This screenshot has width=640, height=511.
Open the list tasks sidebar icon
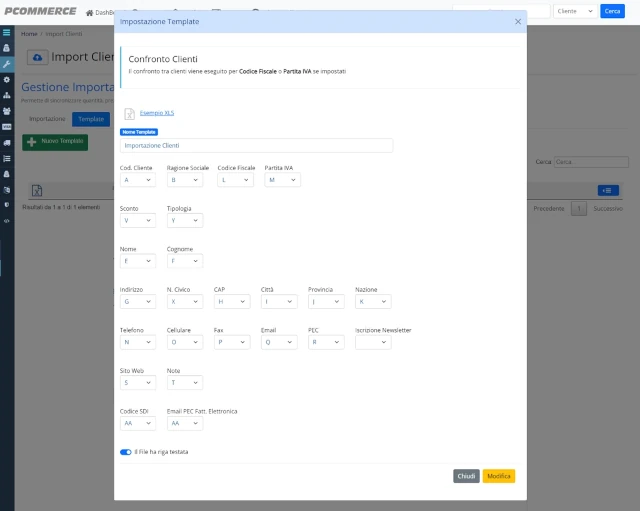click(7, 158)
